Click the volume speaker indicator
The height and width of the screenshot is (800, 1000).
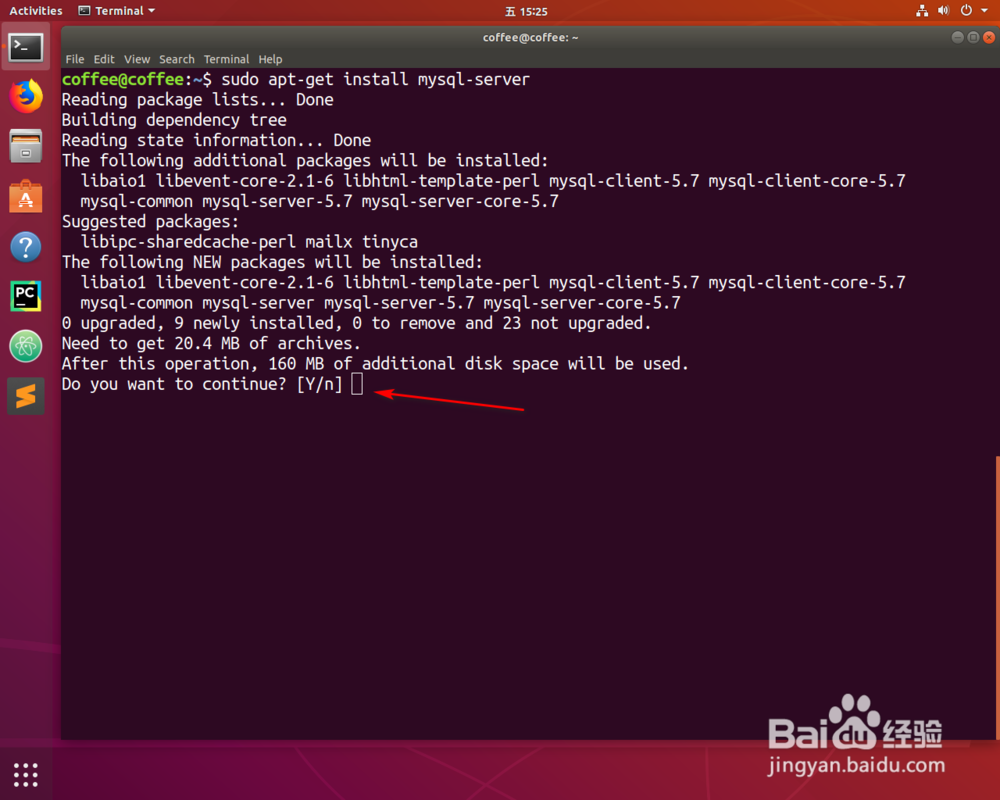point(942,11)
